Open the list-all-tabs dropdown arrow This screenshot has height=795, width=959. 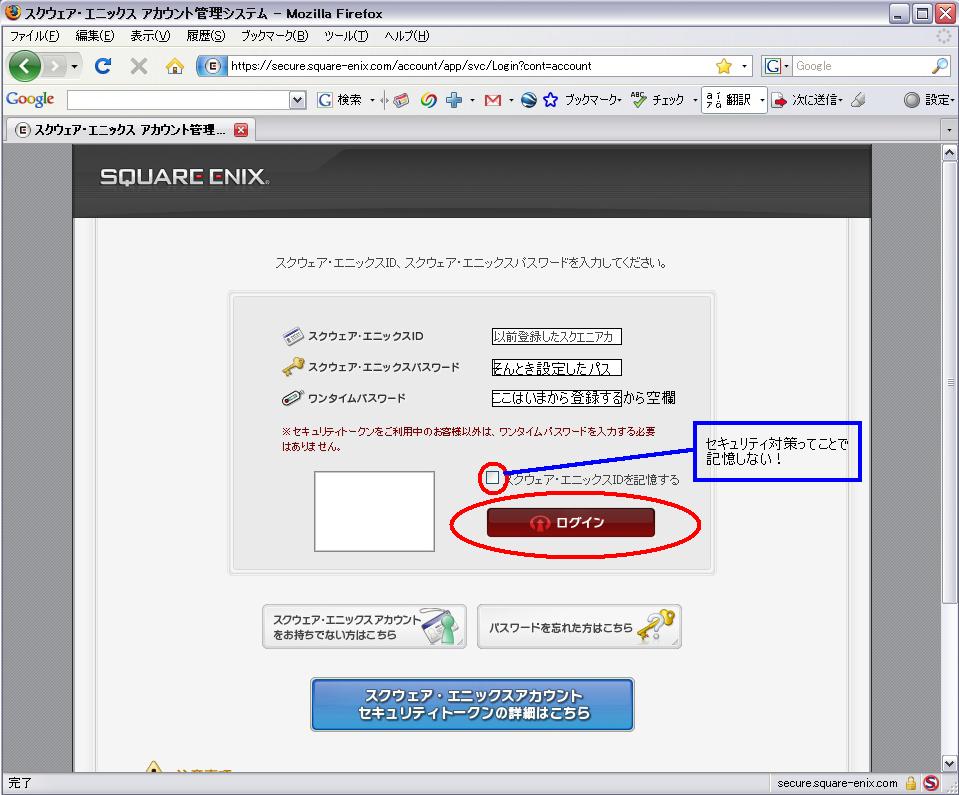949,130
